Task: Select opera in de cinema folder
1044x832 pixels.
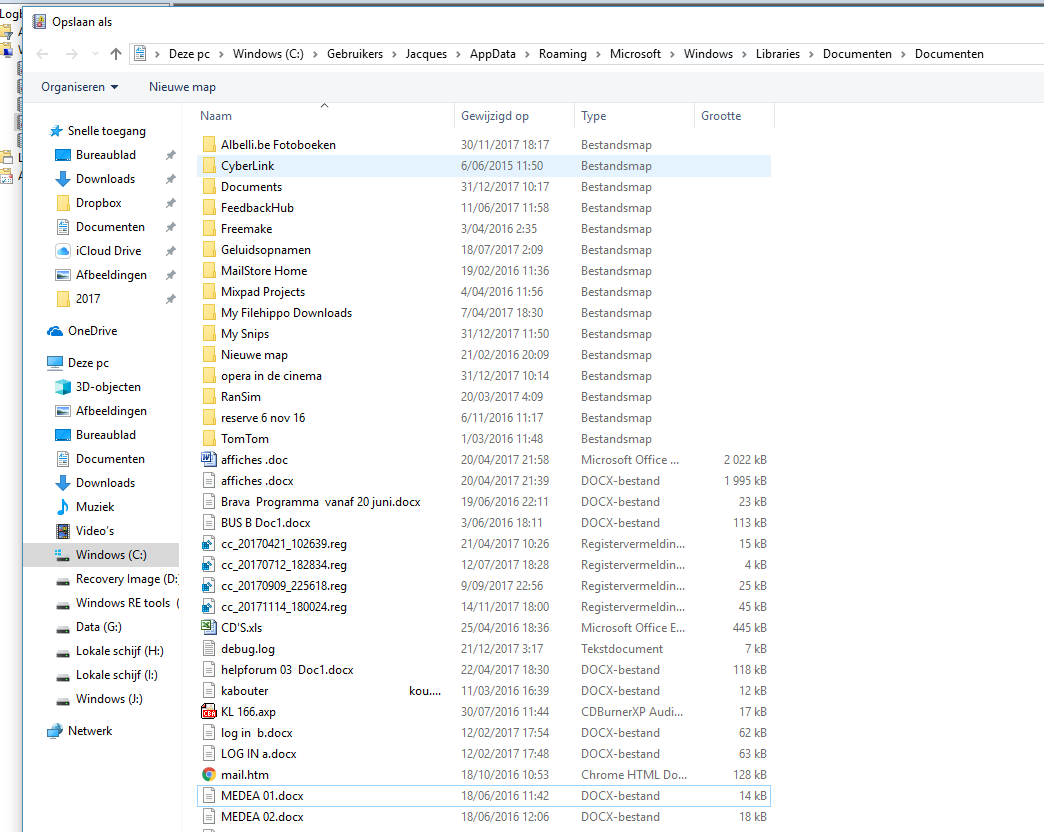Action: (484, 376)
